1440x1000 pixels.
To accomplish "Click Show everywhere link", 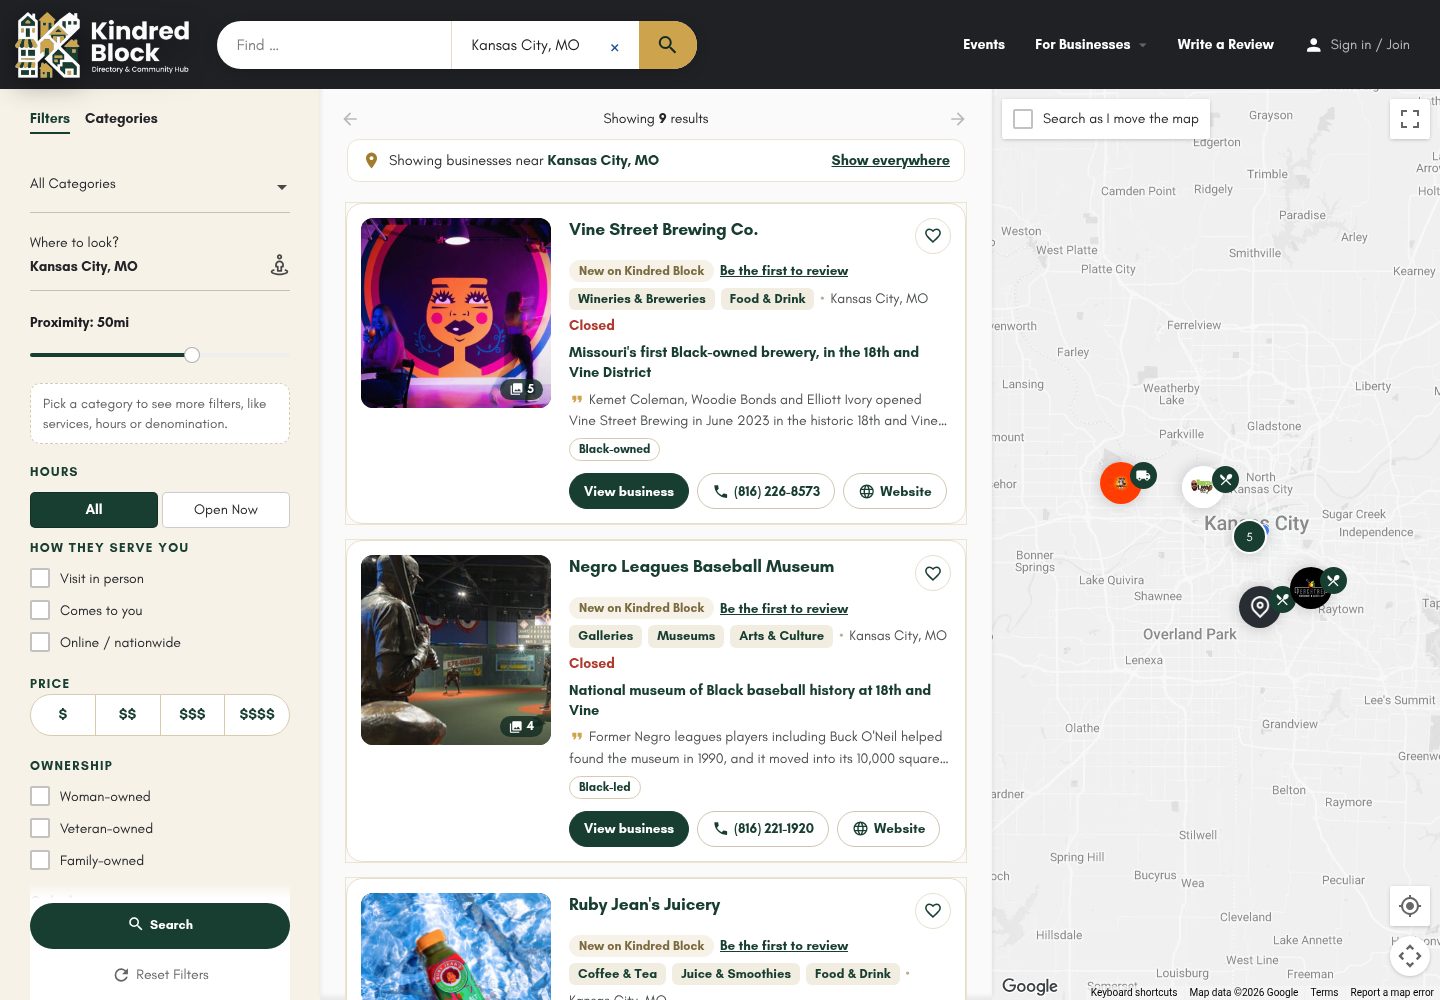I will [890, 161].
